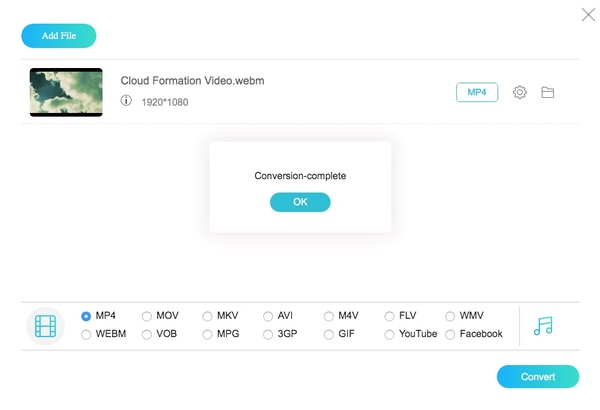The height and width of the screenshot is (410, 600).
Task: Select the MOV format option
Action: tap(147, 316)
